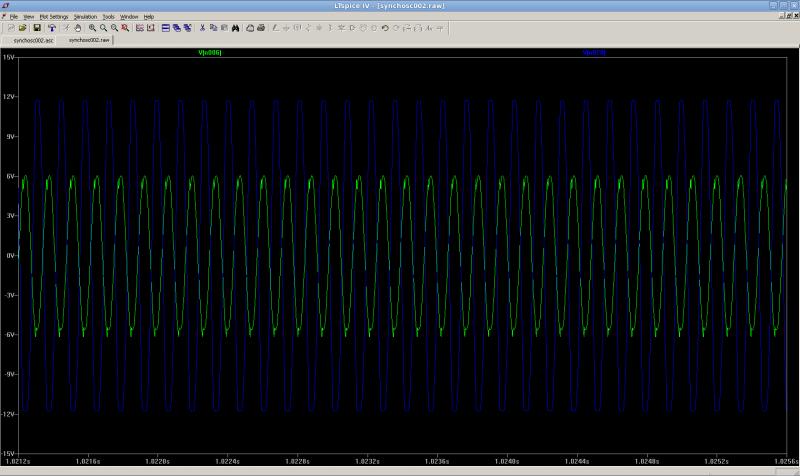Tile windows using the first window-layout icon
The height and width of the screenshot is (476, 800).
tap(165, 28)
